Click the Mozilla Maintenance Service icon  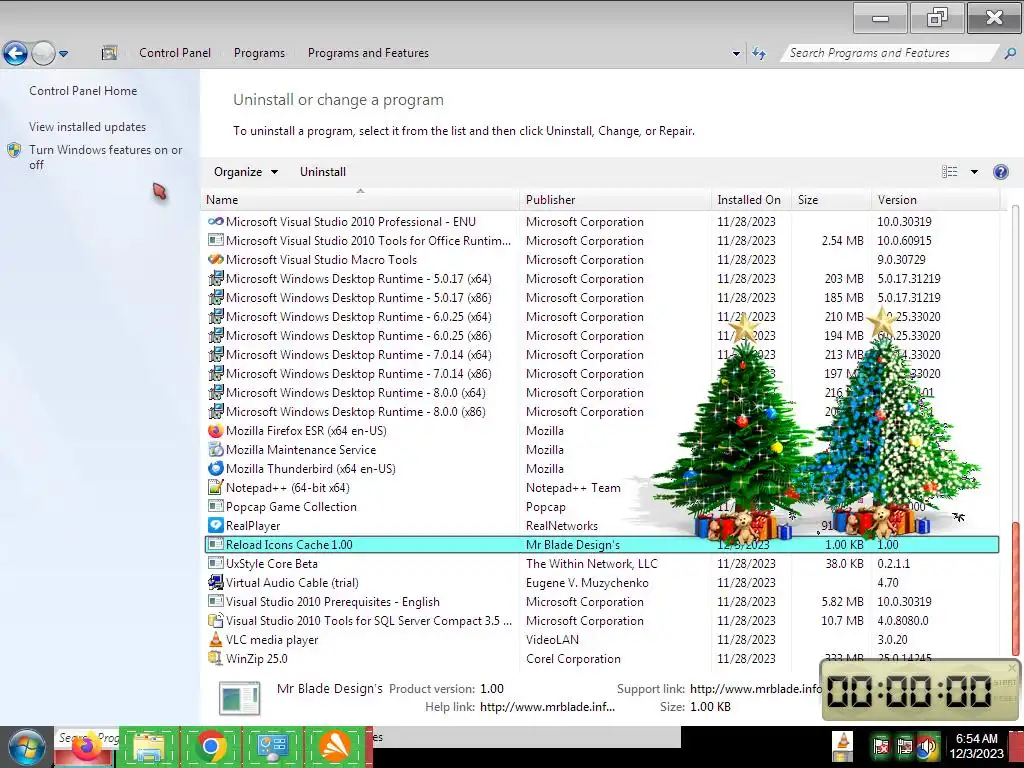pos(216,450)
